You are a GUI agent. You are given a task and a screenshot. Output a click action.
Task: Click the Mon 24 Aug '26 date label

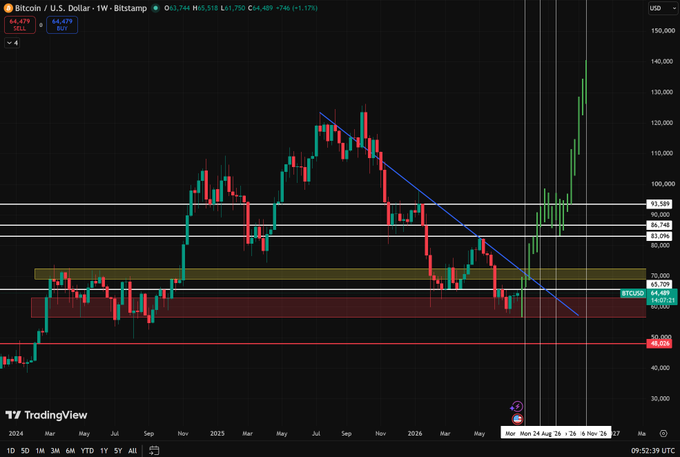coord(540,433)
